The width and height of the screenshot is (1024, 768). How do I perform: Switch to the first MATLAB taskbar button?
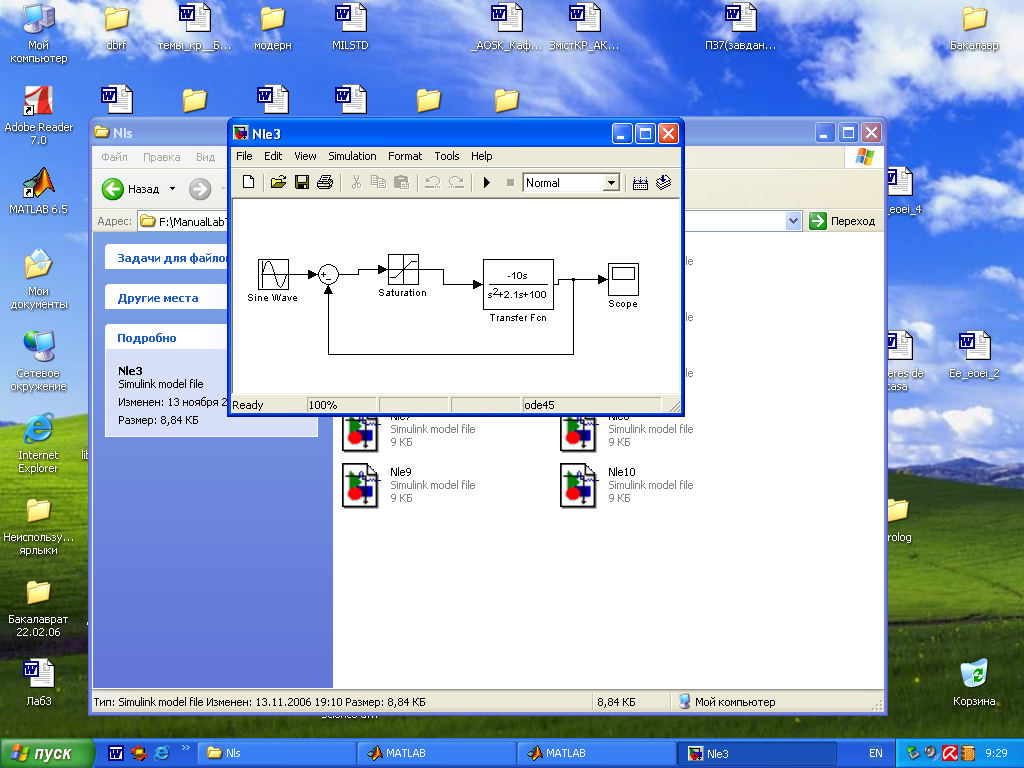click(437, 754)
